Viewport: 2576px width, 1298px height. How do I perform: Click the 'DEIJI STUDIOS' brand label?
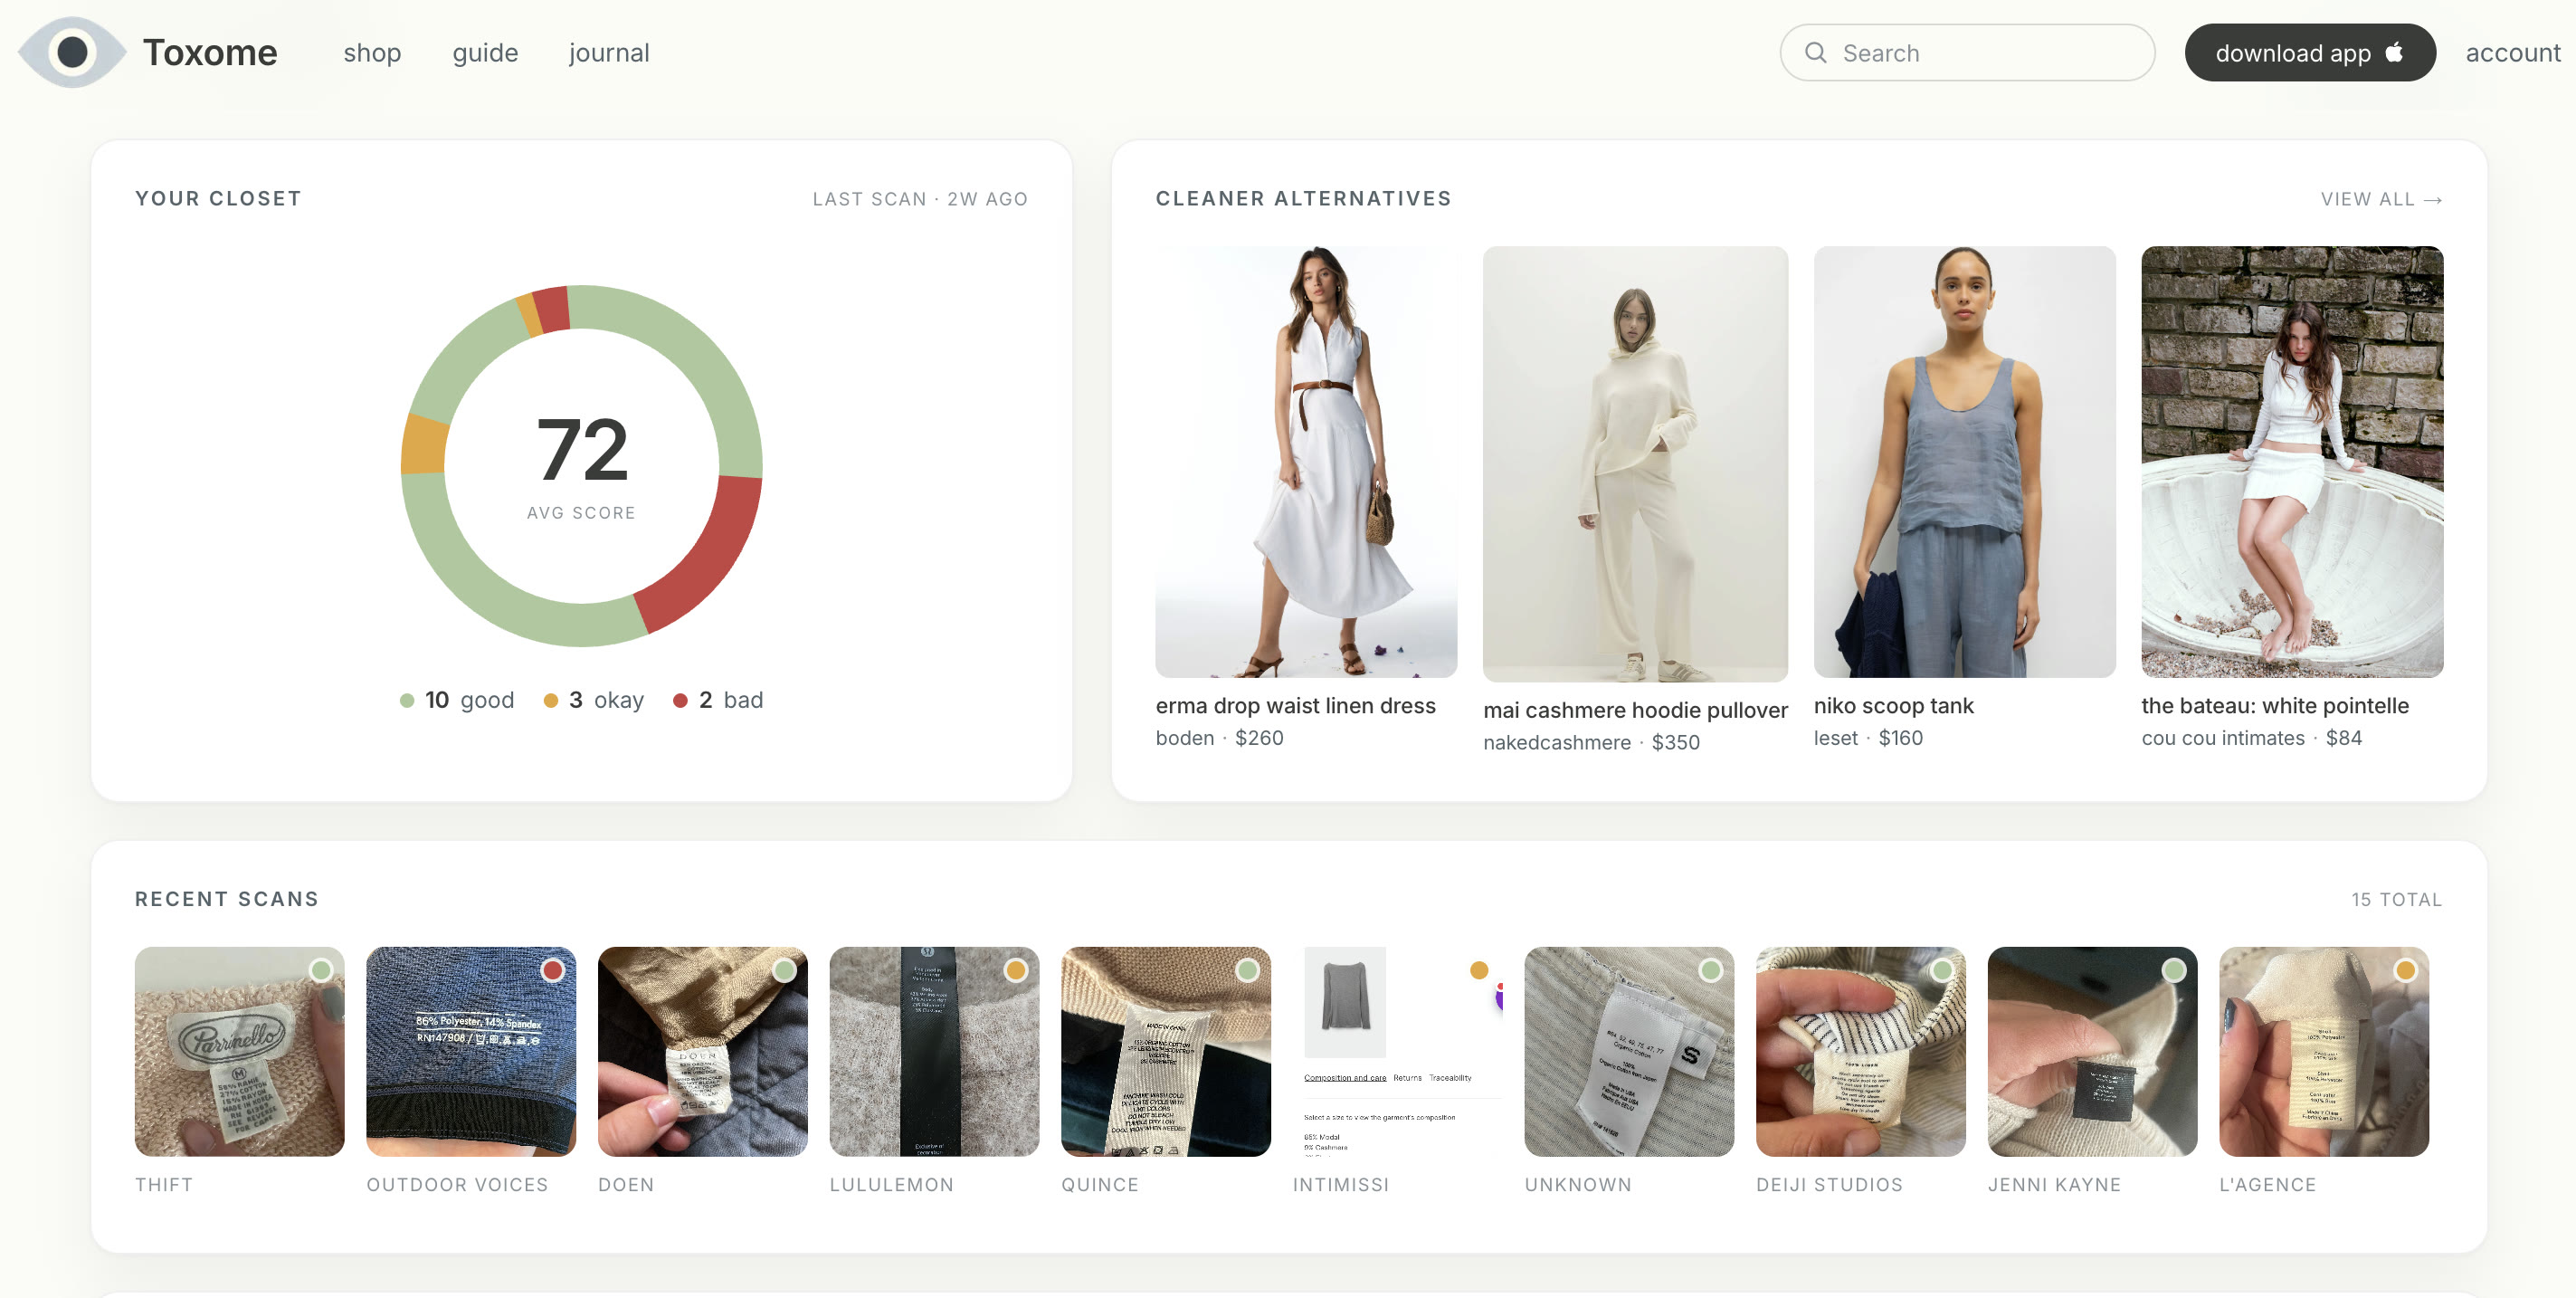[x=1829, y=1184]
